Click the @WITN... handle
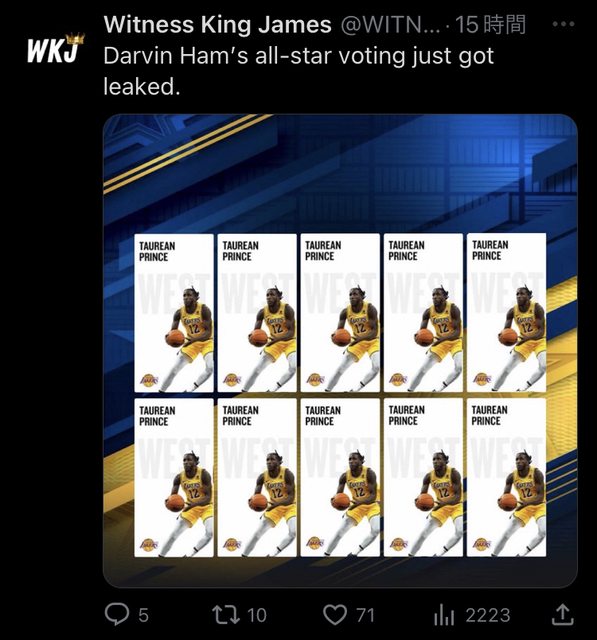597x640 pixels. [390, 25]
